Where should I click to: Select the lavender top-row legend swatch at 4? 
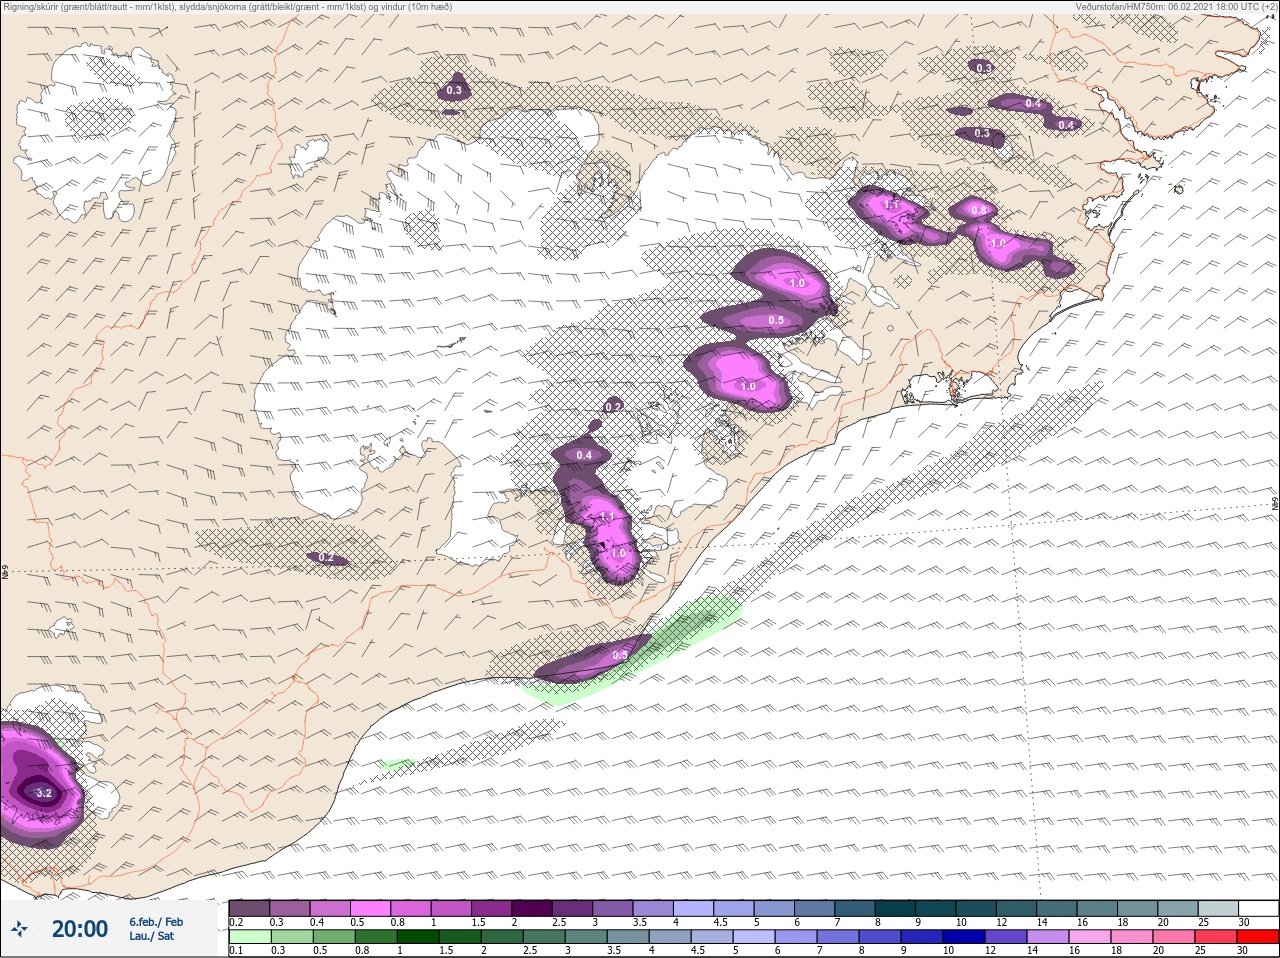pos(693,907)
